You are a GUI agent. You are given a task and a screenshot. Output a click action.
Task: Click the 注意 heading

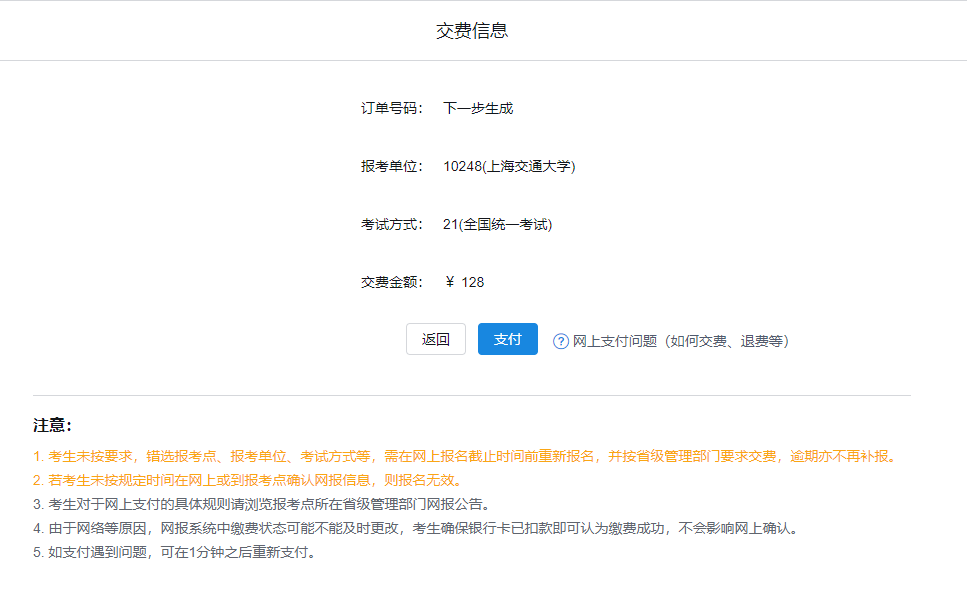52,426
